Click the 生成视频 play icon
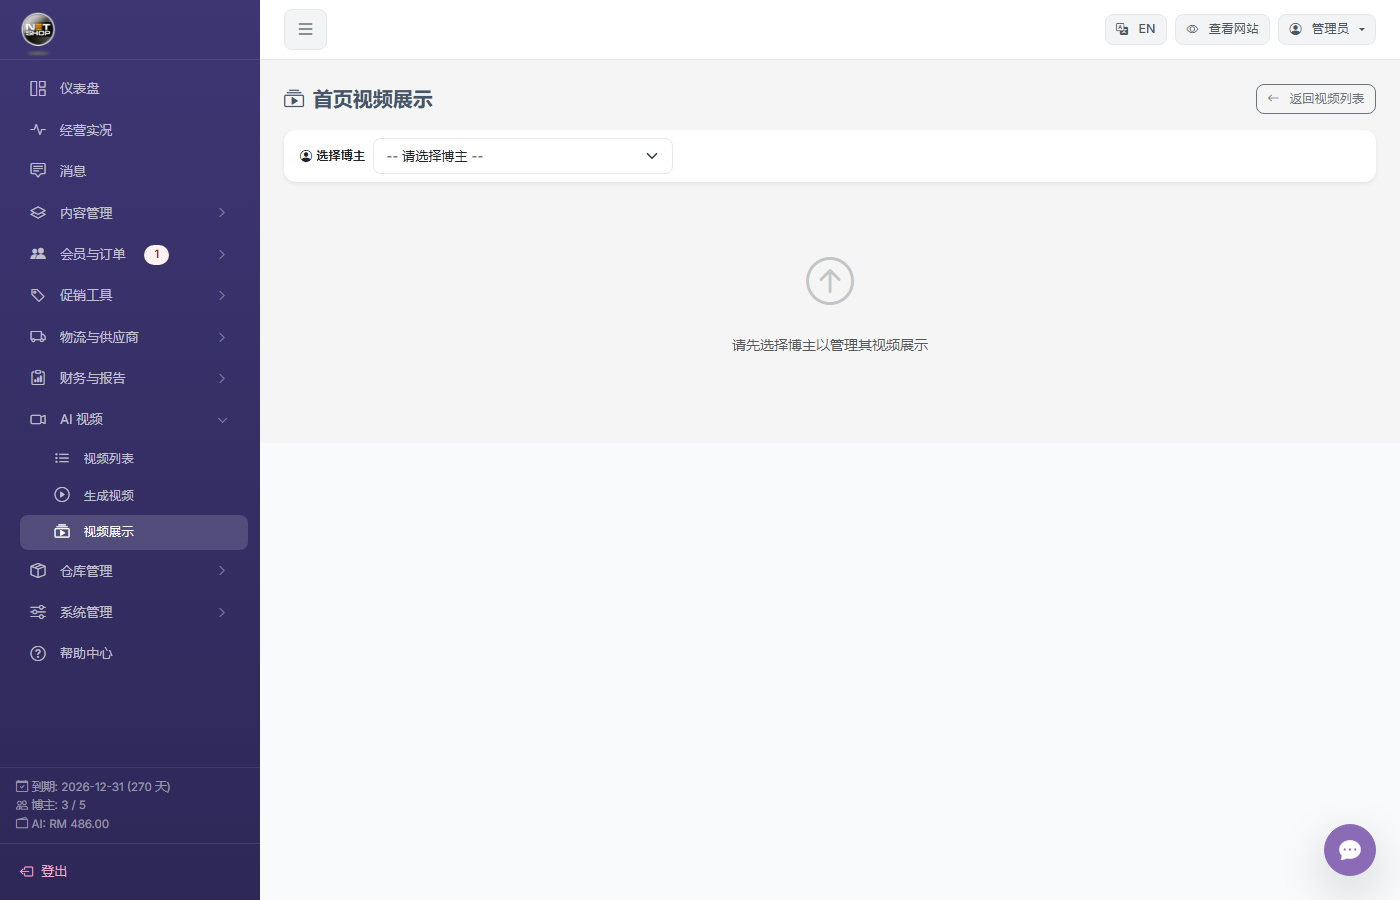 coord(62,495)
